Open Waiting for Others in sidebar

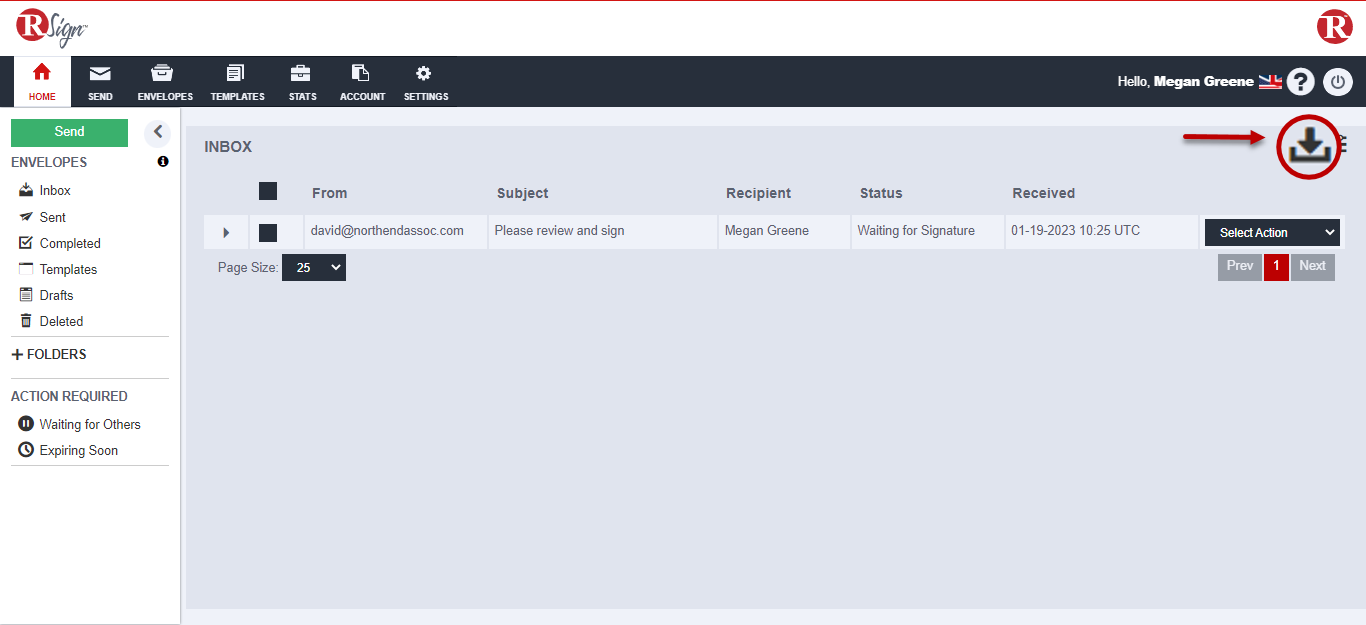pyautogui.click(x=90, y=424)
